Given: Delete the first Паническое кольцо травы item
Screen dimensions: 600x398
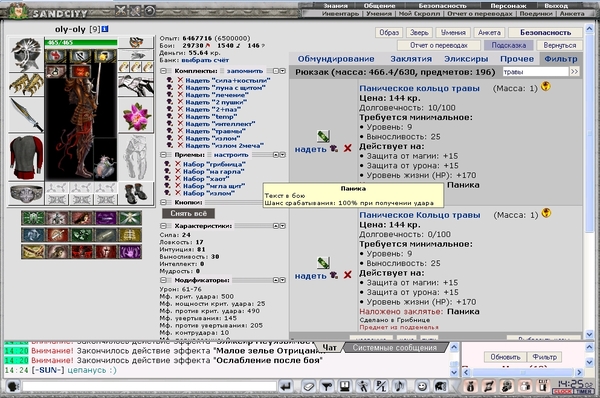Looking at the screenshot, I should point(347,148).
